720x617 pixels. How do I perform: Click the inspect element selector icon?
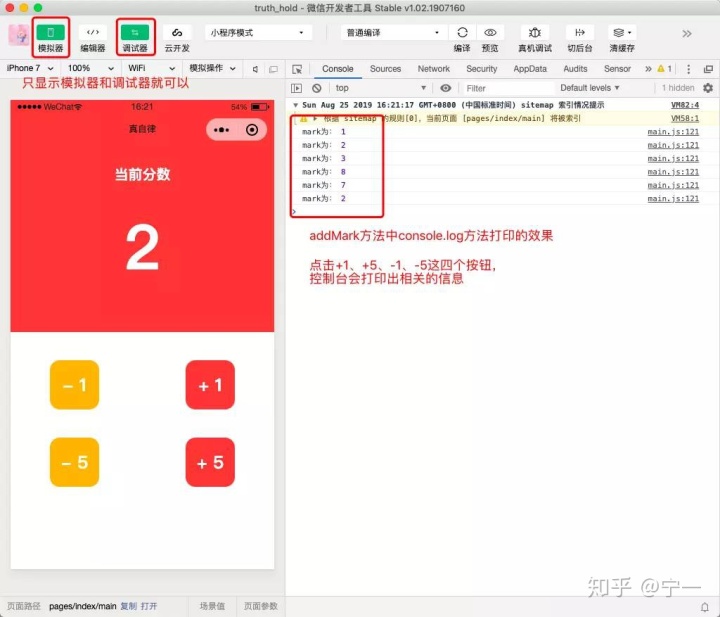[297, 69]
